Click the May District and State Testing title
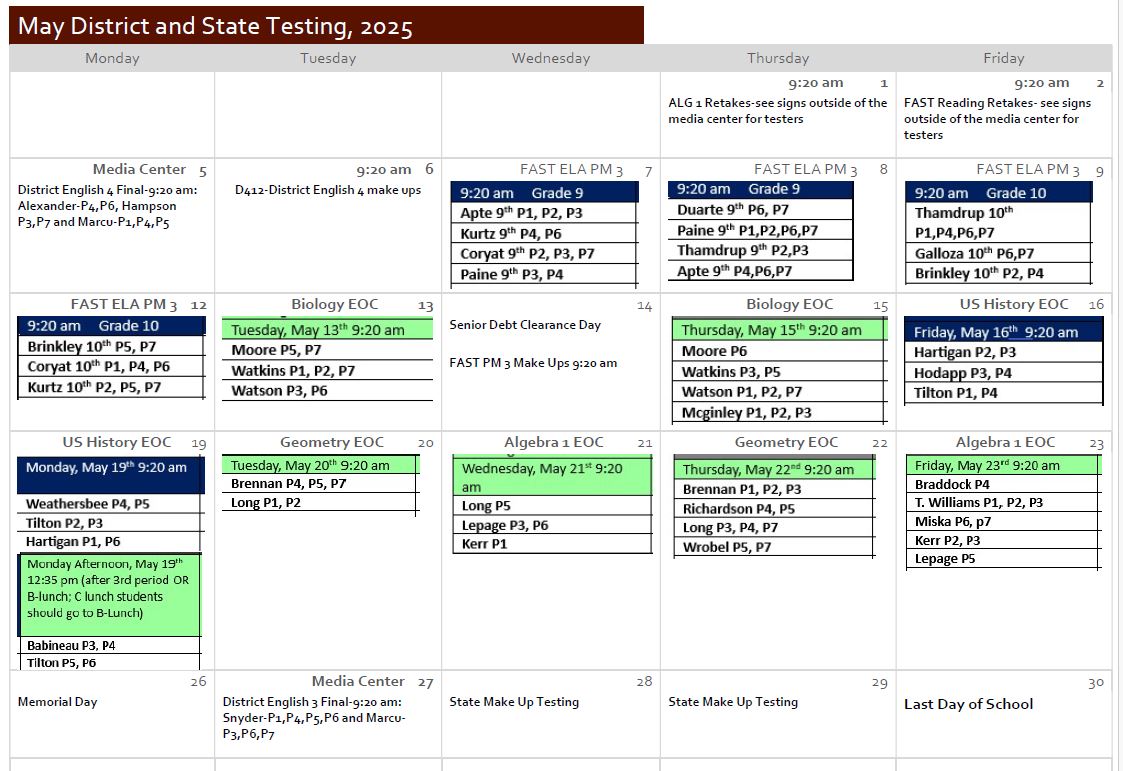This screenshot has height=771, width=1123. [216, 26]
